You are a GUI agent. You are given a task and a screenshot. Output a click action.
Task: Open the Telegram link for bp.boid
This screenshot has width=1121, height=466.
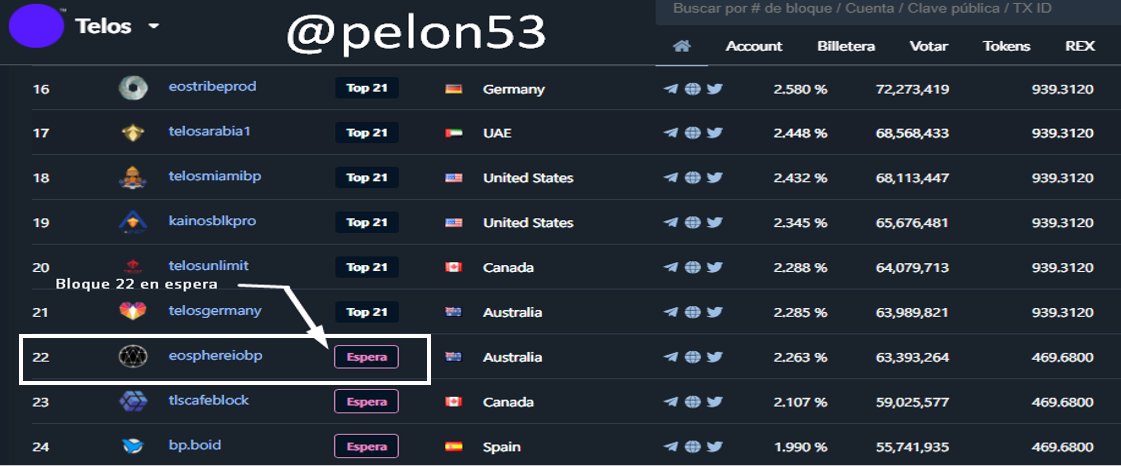pos(670,446)
